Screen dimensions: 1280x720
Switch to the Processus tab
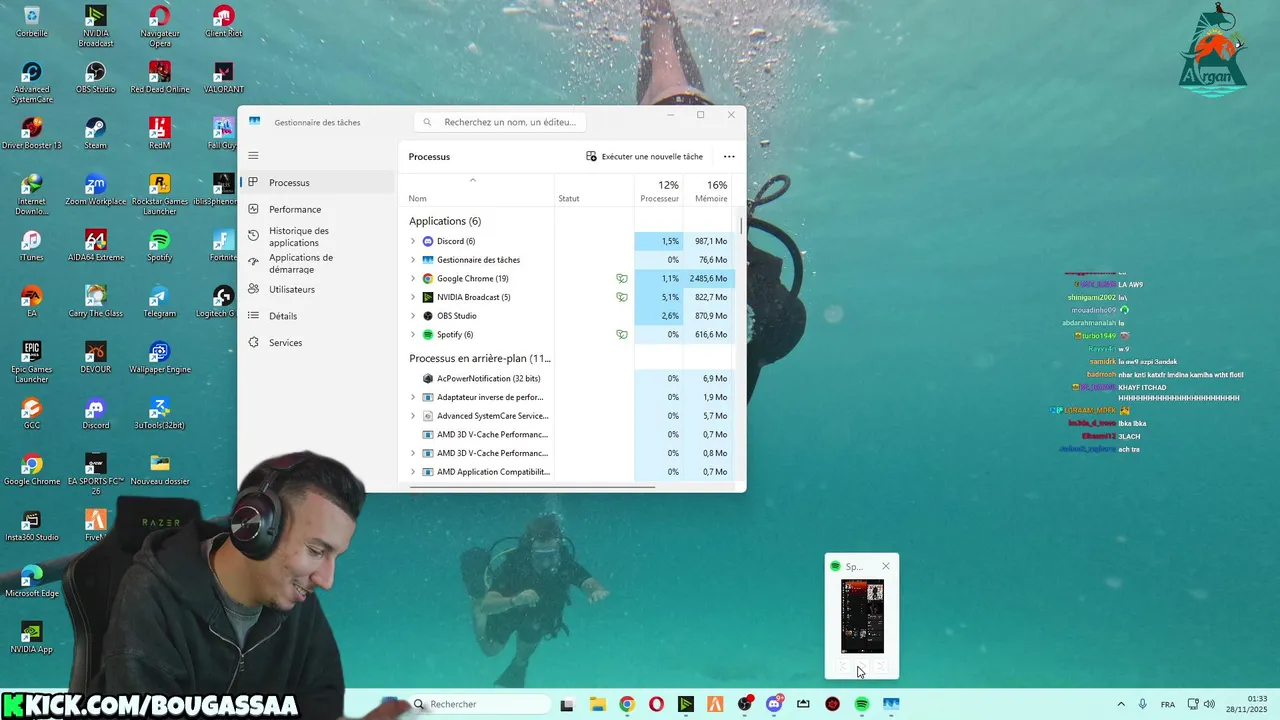point(318,183)
